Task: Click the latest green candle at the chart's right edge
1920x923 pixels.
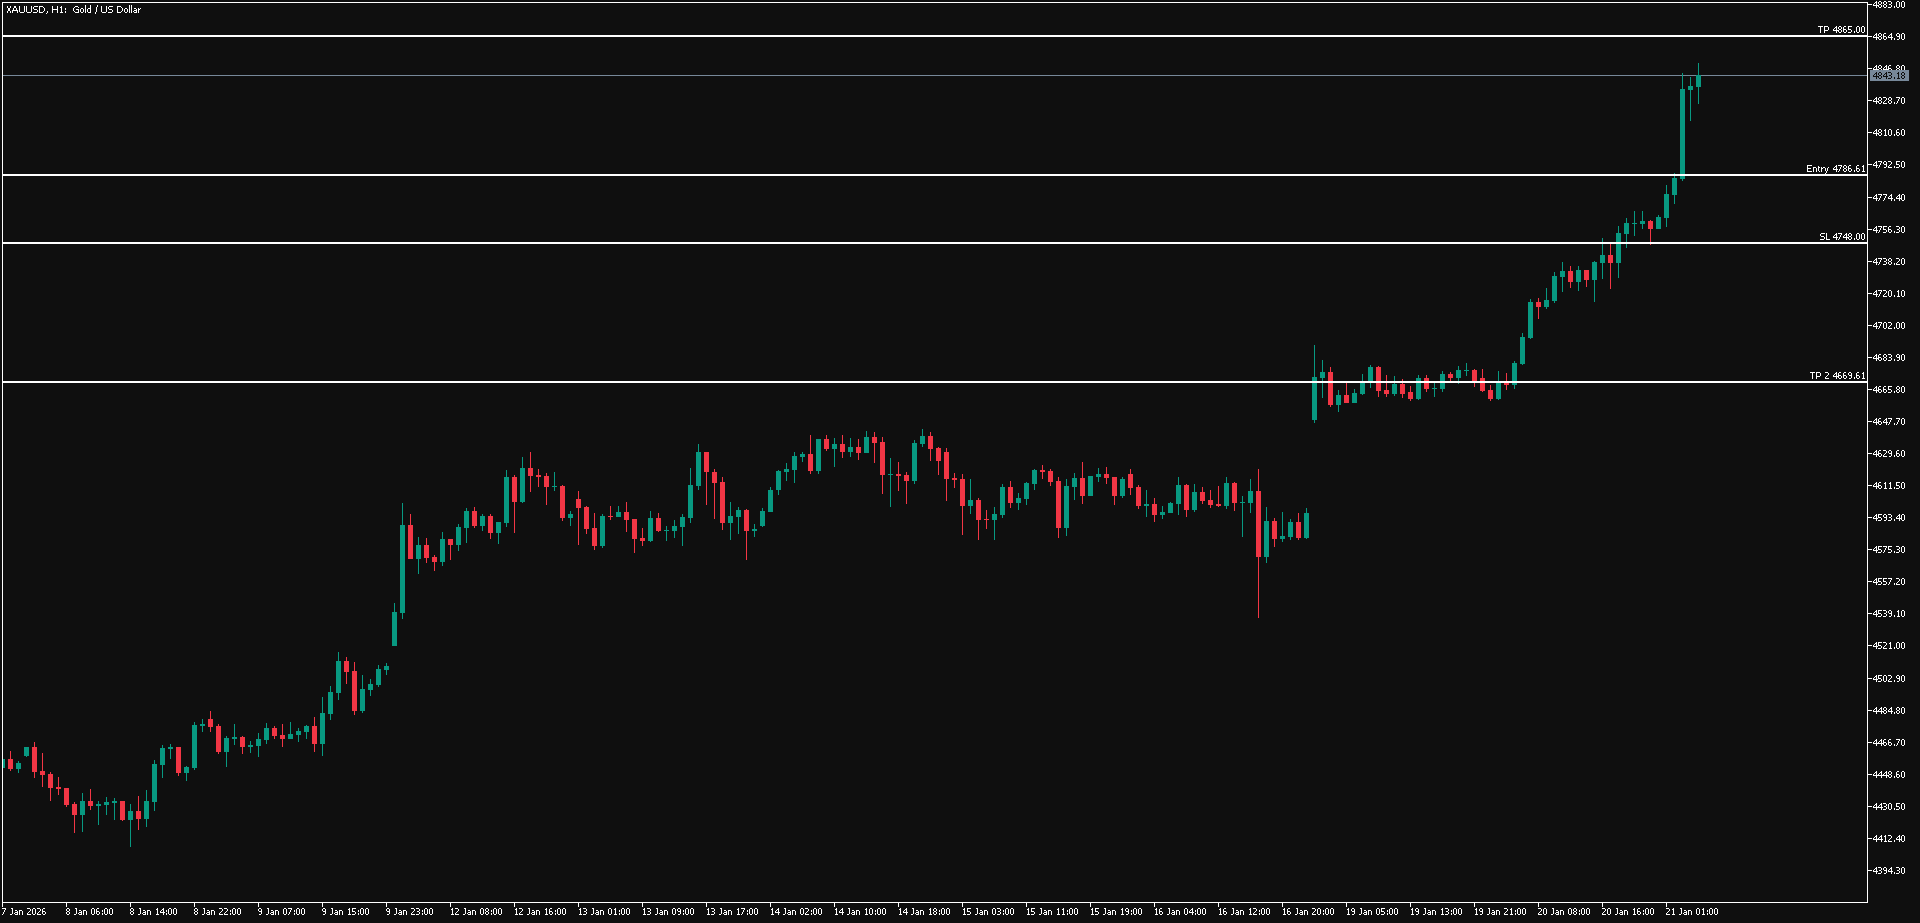Action: pos(1699,81)
